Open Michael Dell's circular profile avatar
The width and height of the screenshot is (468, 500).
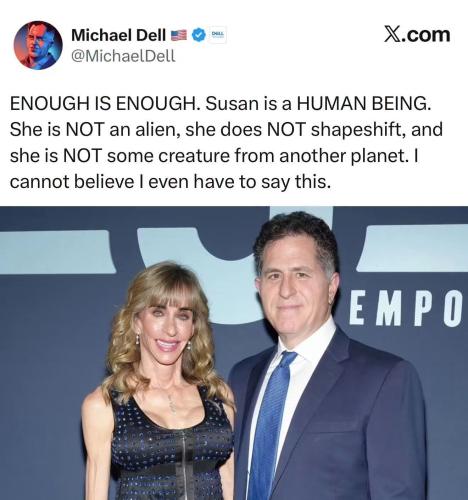coord(38,45)
